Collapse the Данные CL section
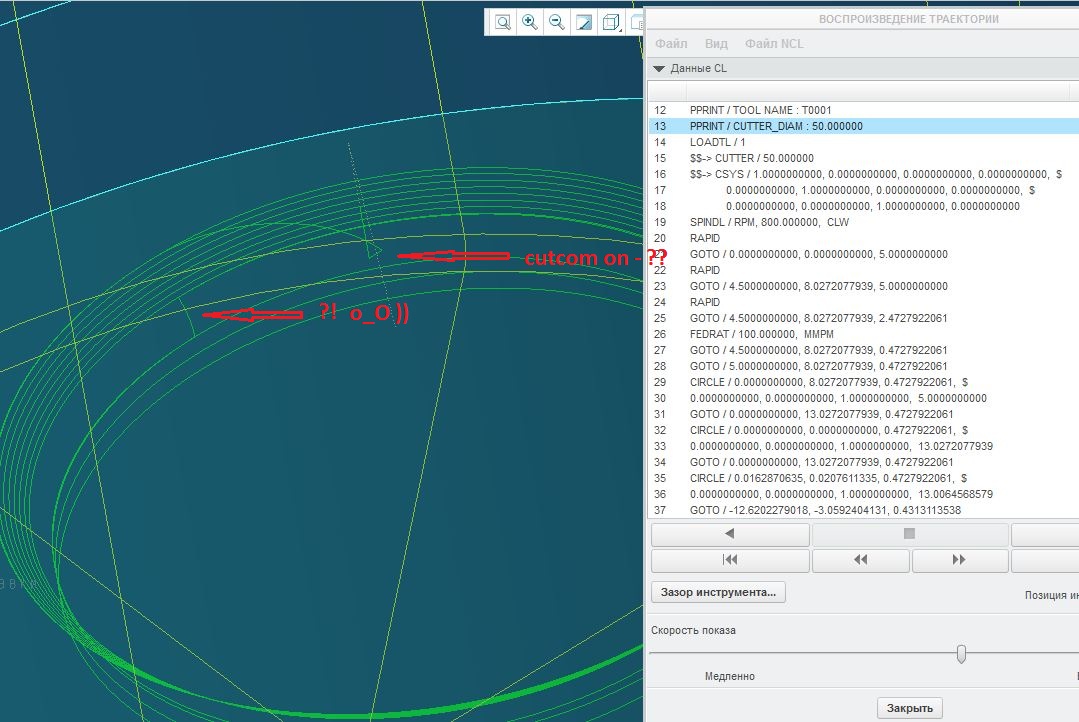The image size is (1079, 722). 659,68
